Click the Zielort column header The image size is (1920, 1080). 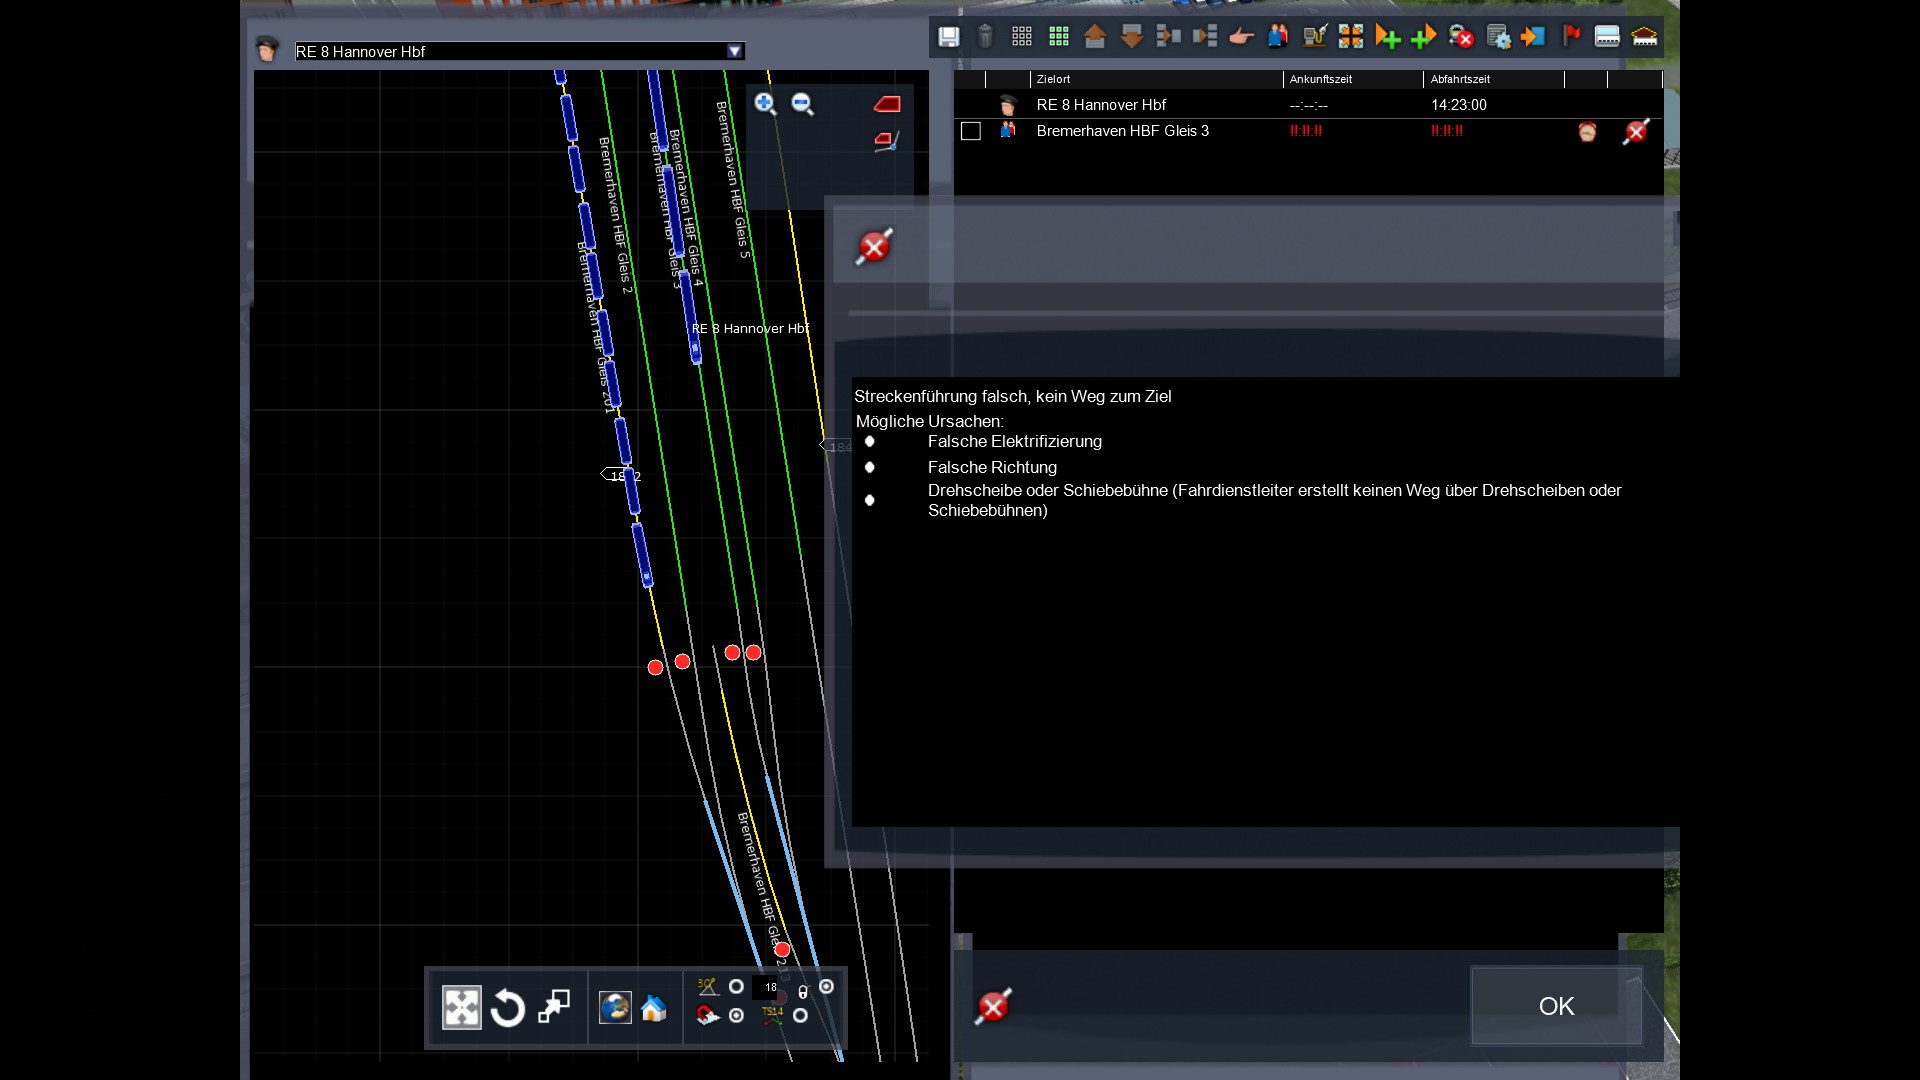tap(1053, 79)
